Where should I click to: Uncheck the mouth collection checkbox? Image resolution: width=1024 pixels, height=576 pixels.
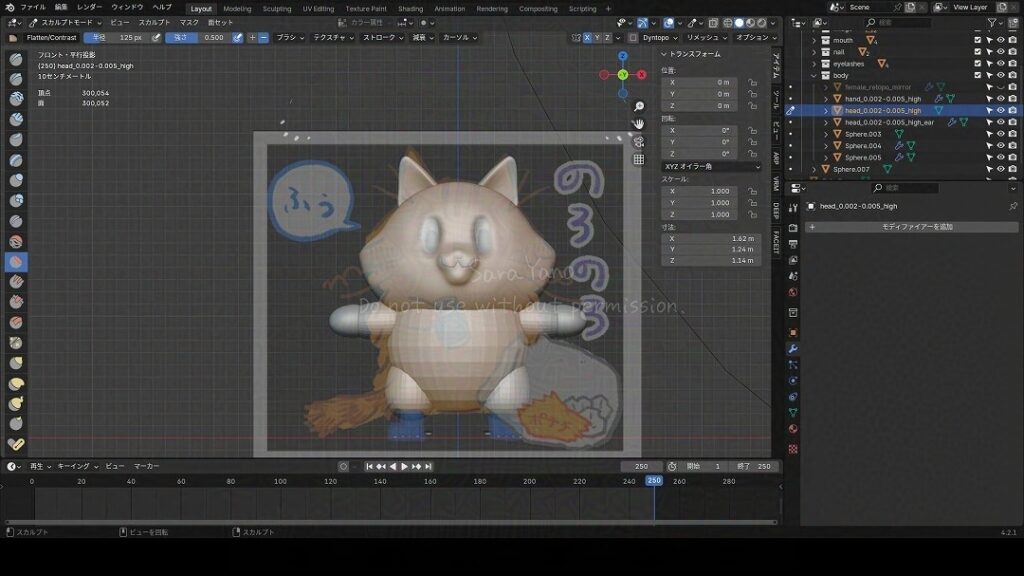click(x=978, y=41)
